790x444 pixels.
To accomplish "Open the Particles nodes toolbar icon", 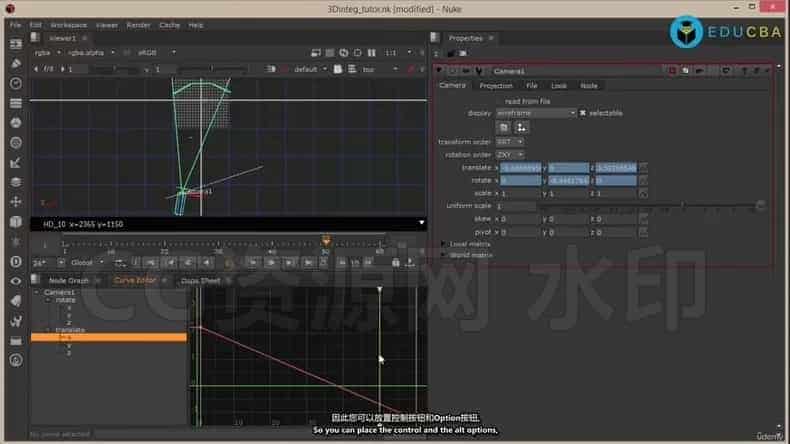I will click(x=16, y=241).
